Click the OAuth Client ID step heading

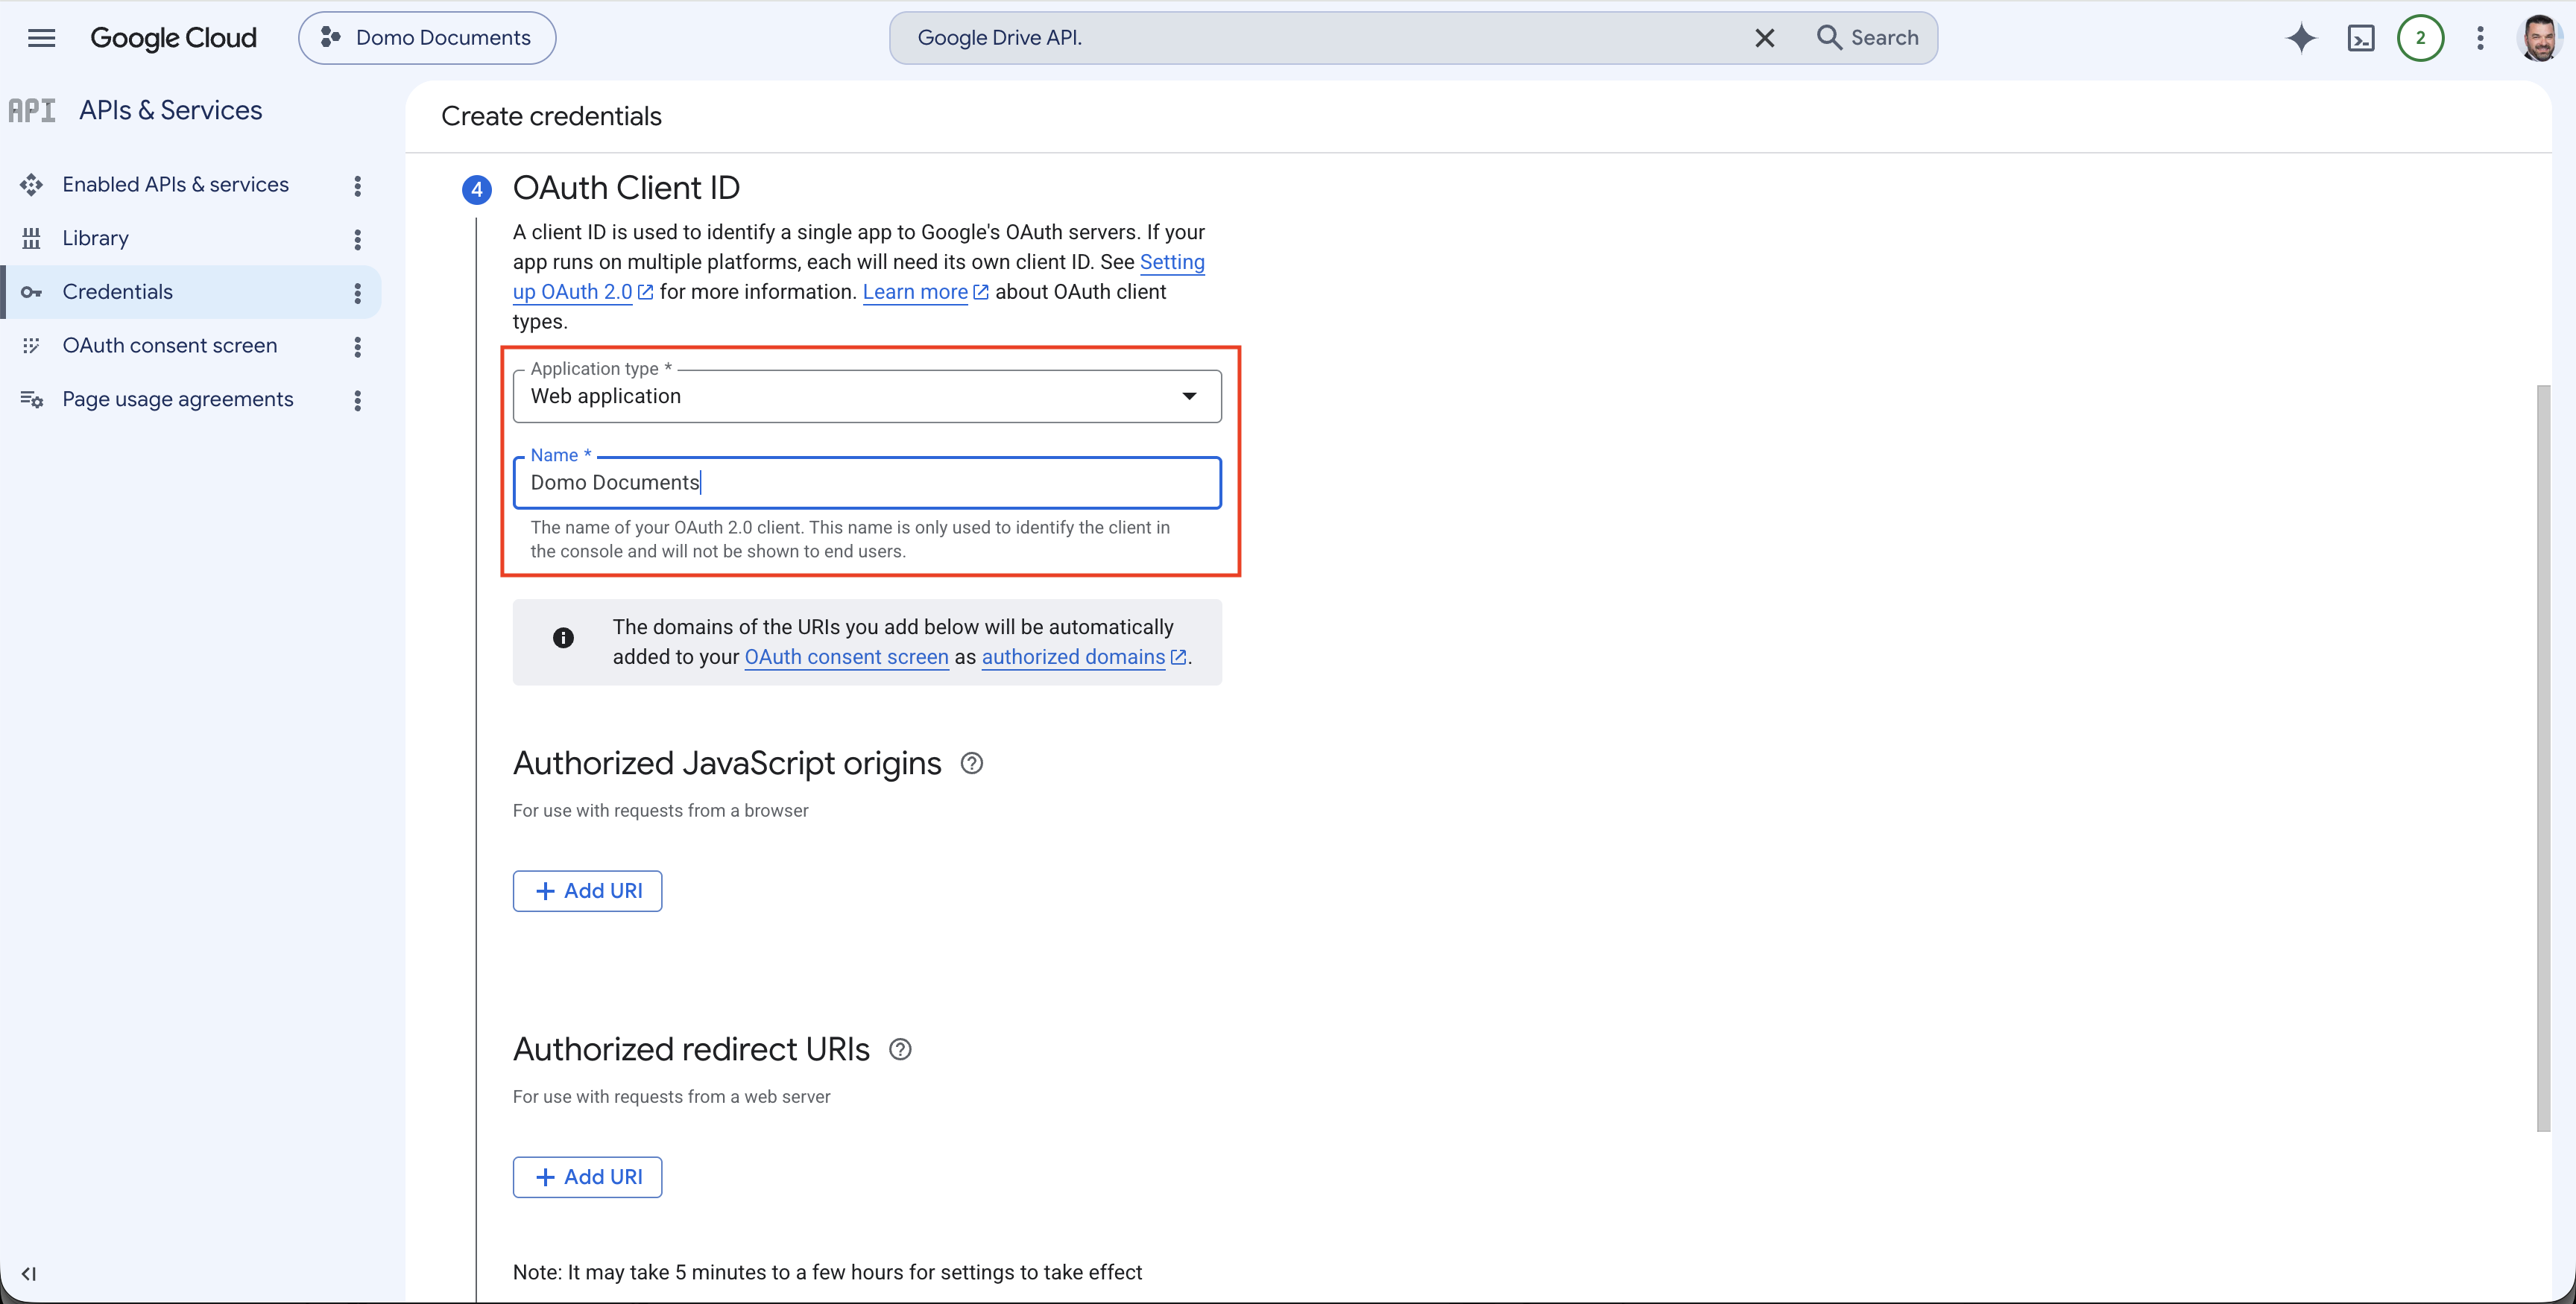[x=626, y=188]
